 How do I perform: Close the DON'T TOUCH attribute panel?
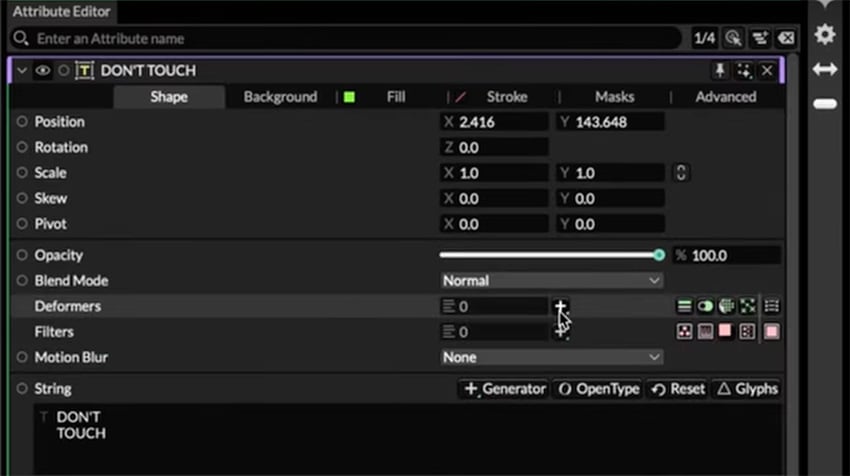(x=767, y=70)
